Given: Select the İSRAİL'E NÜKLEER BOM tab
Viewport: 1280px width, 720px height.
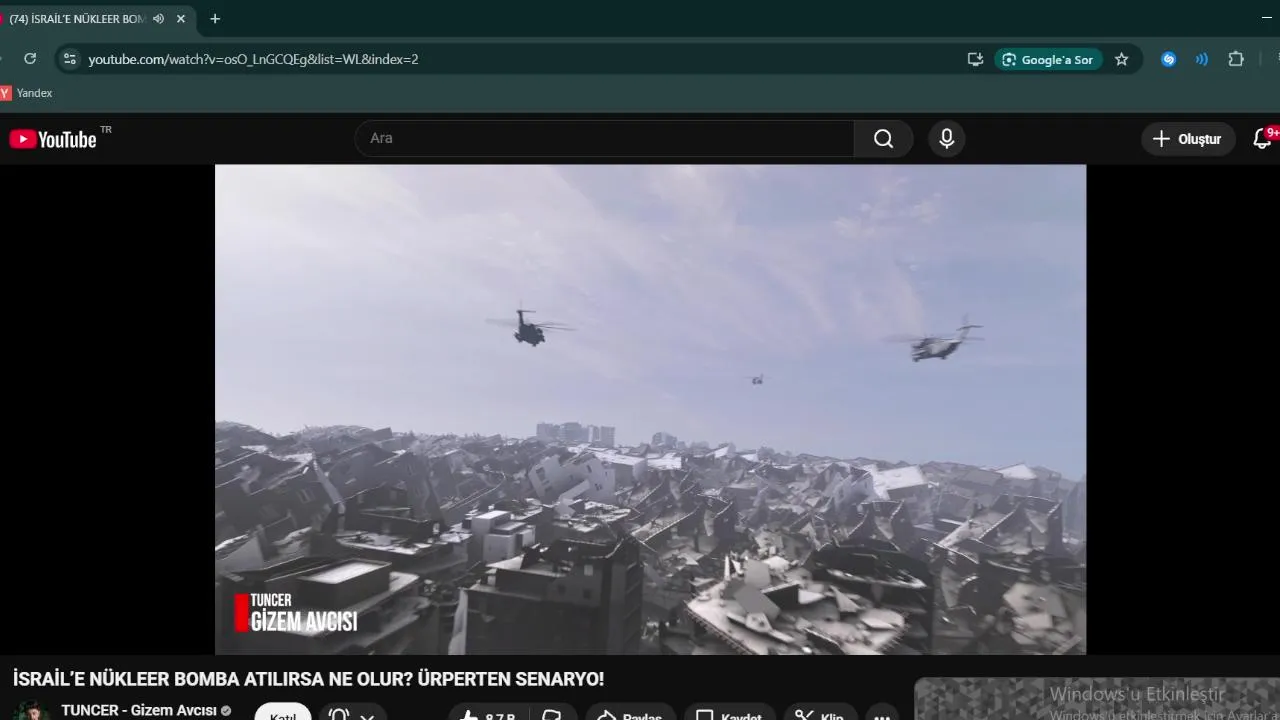Looking at the screenshot, I should (x=78, y=18).
